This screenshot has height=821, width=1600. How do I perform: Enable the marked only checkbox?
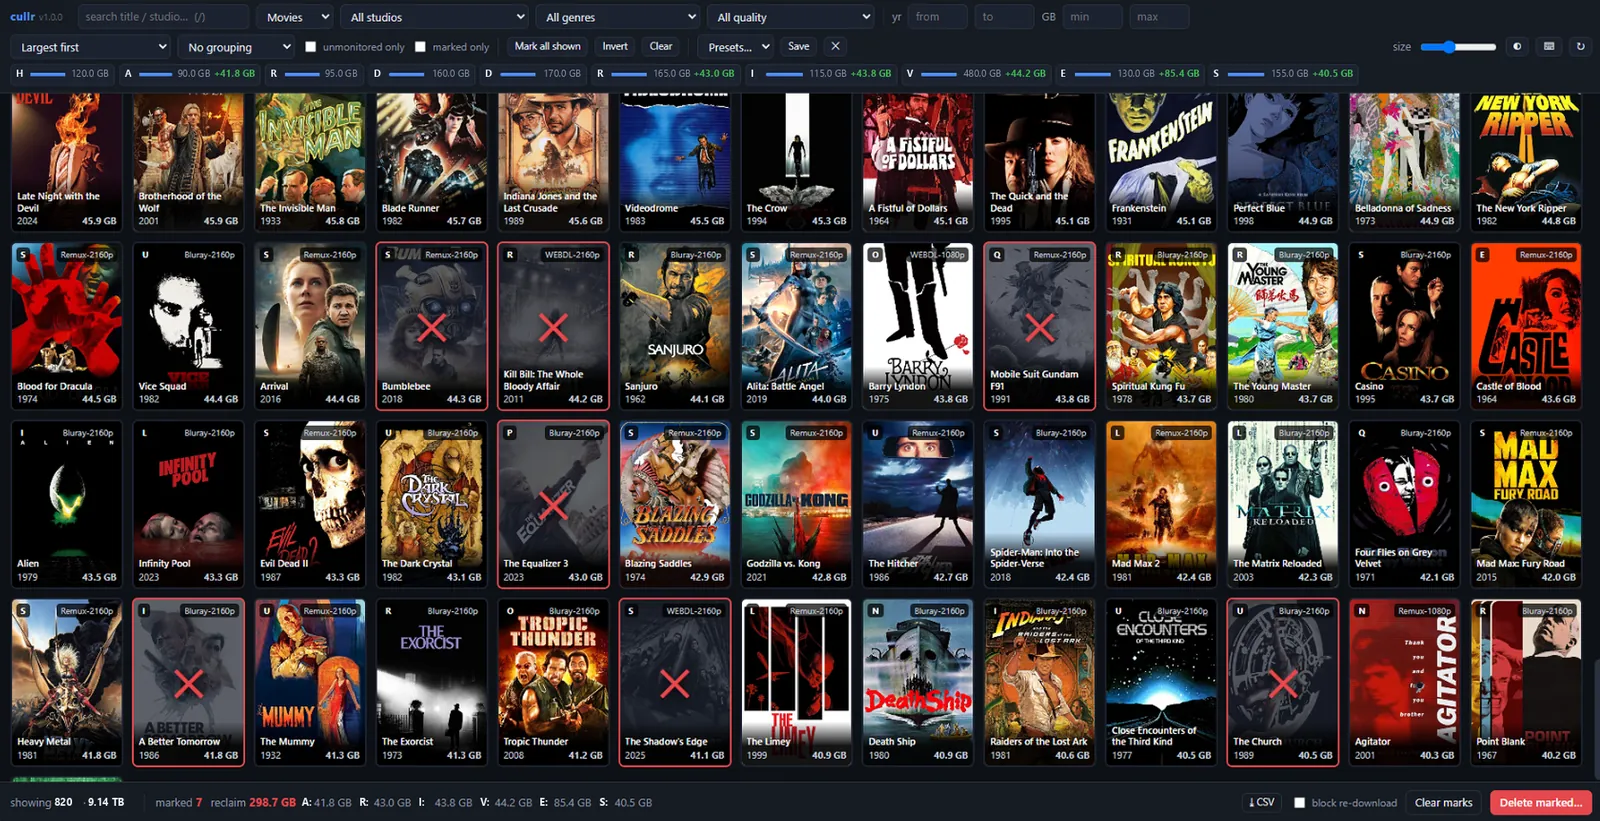(420, 47)
